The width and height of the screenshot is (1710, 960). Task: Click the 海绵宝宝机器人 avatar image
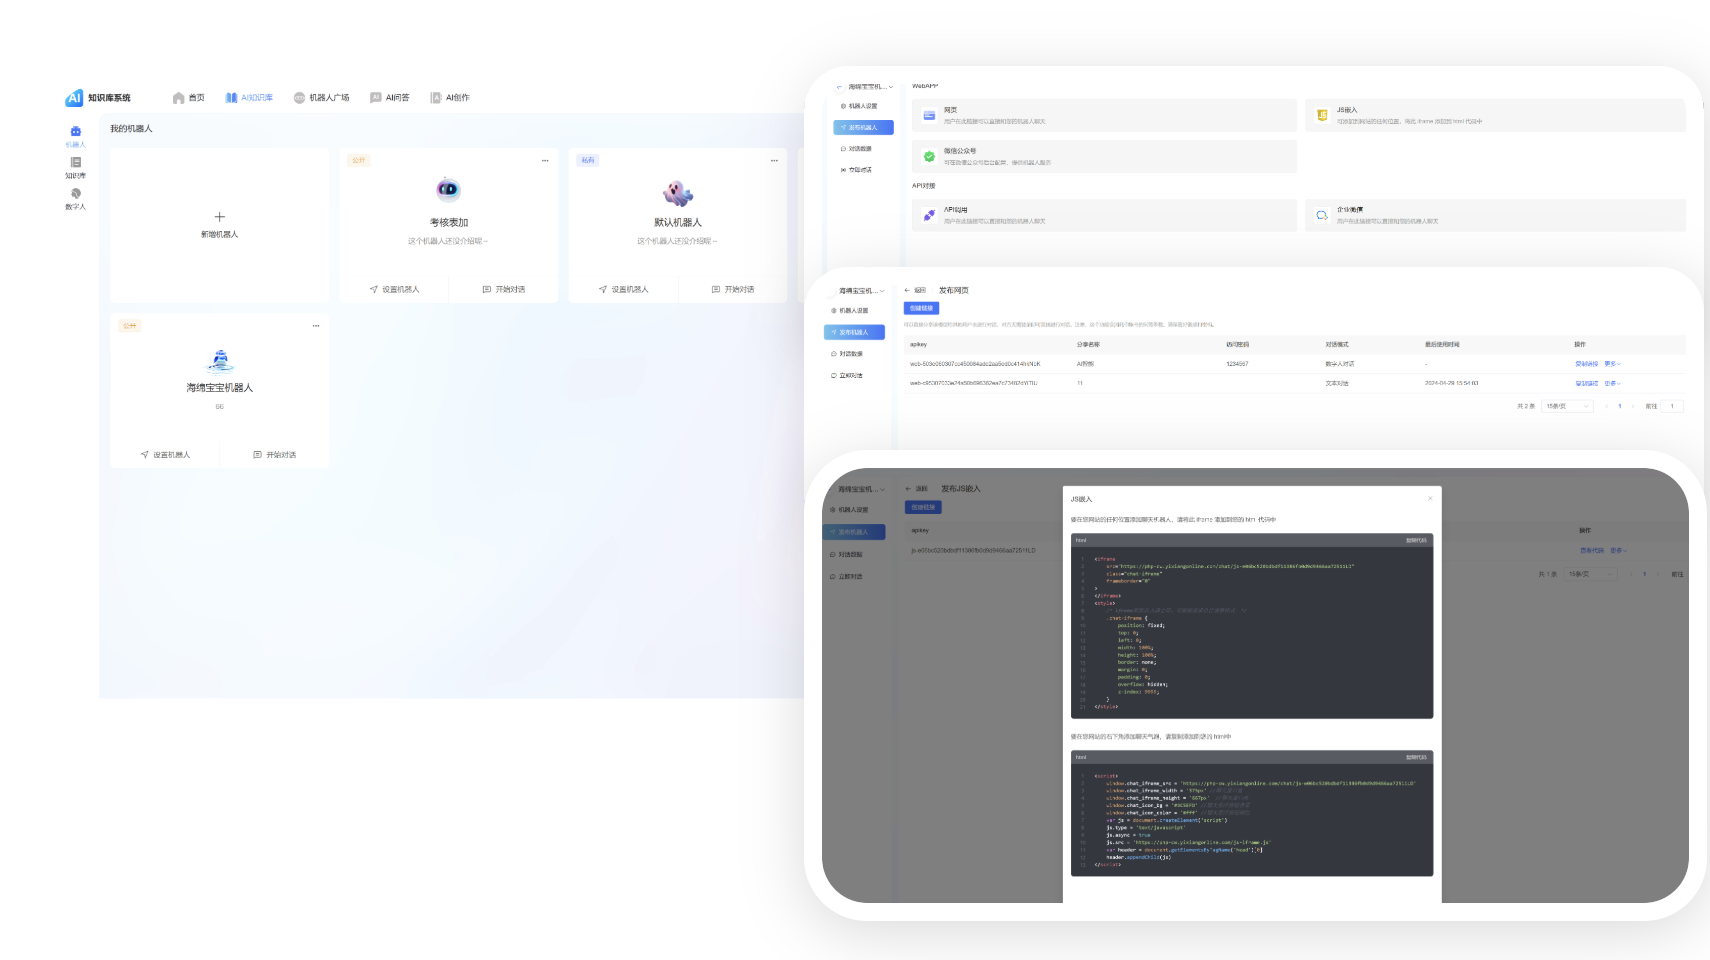point(220,360)
